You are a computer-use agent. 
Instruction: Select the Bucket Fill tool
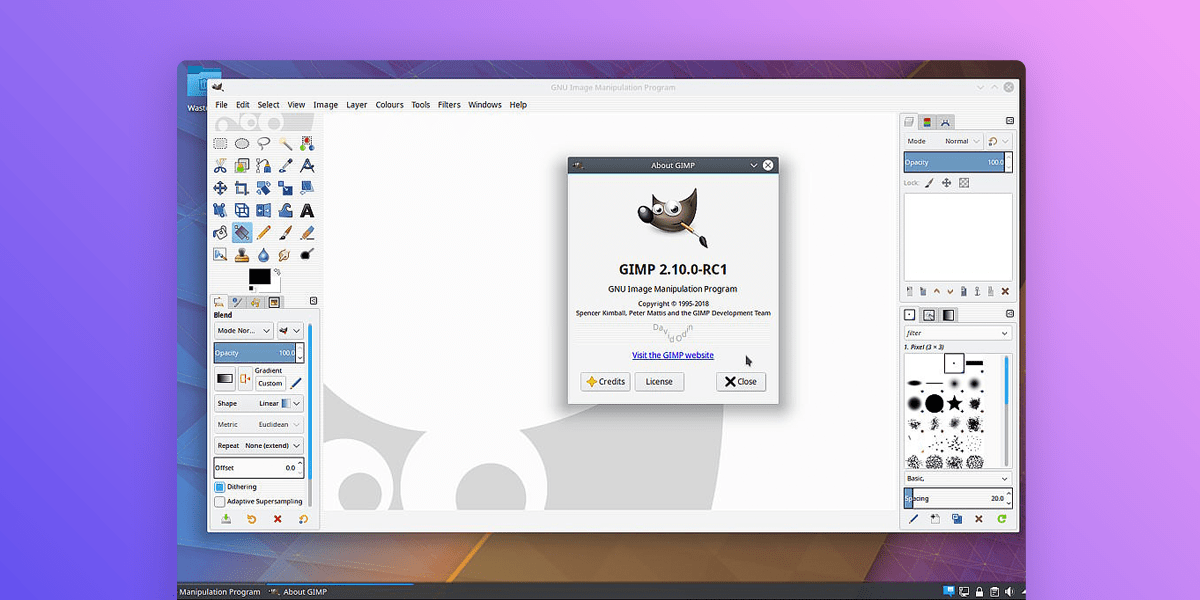[220, 232]
